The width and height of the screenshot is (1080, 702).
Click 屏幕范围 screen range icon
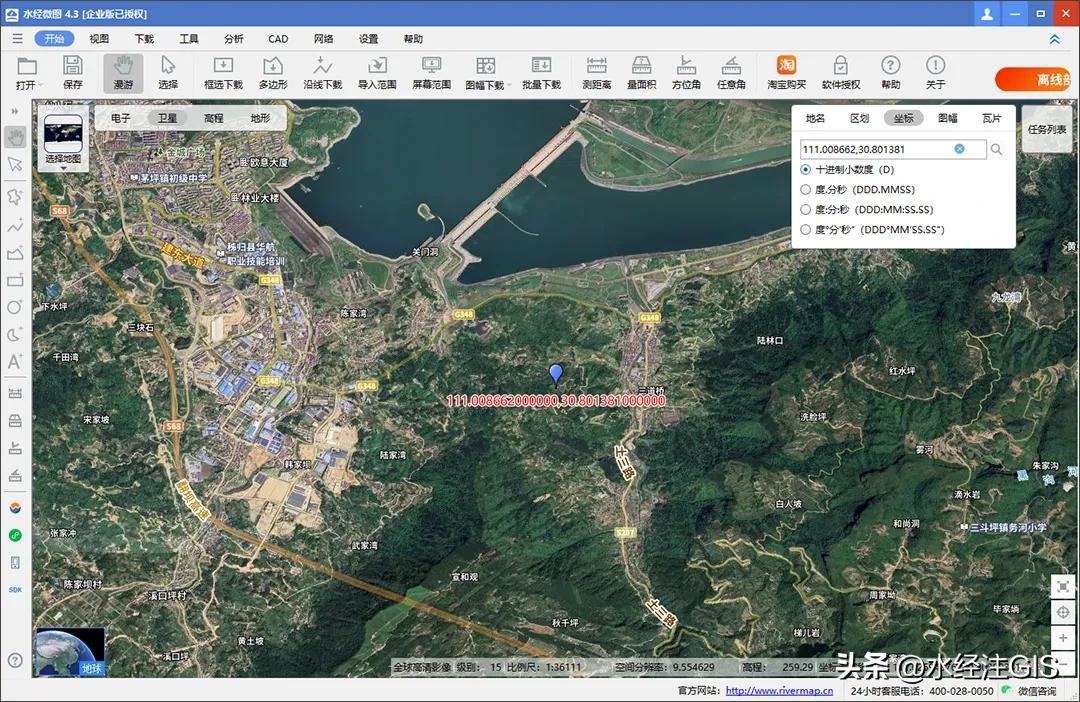click(431, 66)
